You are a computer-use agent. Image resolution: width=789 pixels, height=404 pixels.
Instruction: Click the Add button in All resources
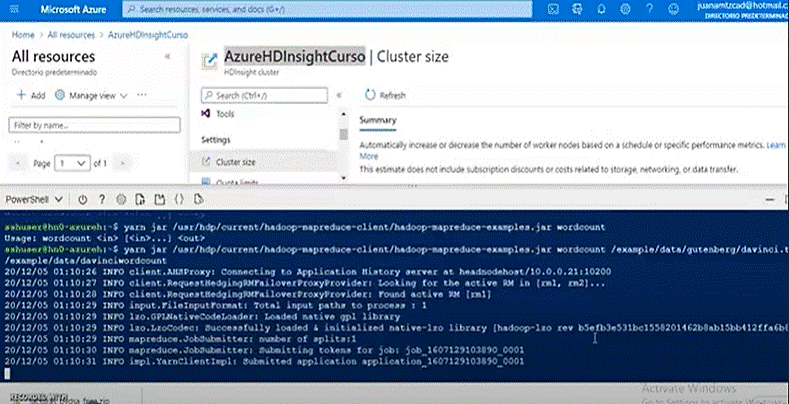coord(31,95)
